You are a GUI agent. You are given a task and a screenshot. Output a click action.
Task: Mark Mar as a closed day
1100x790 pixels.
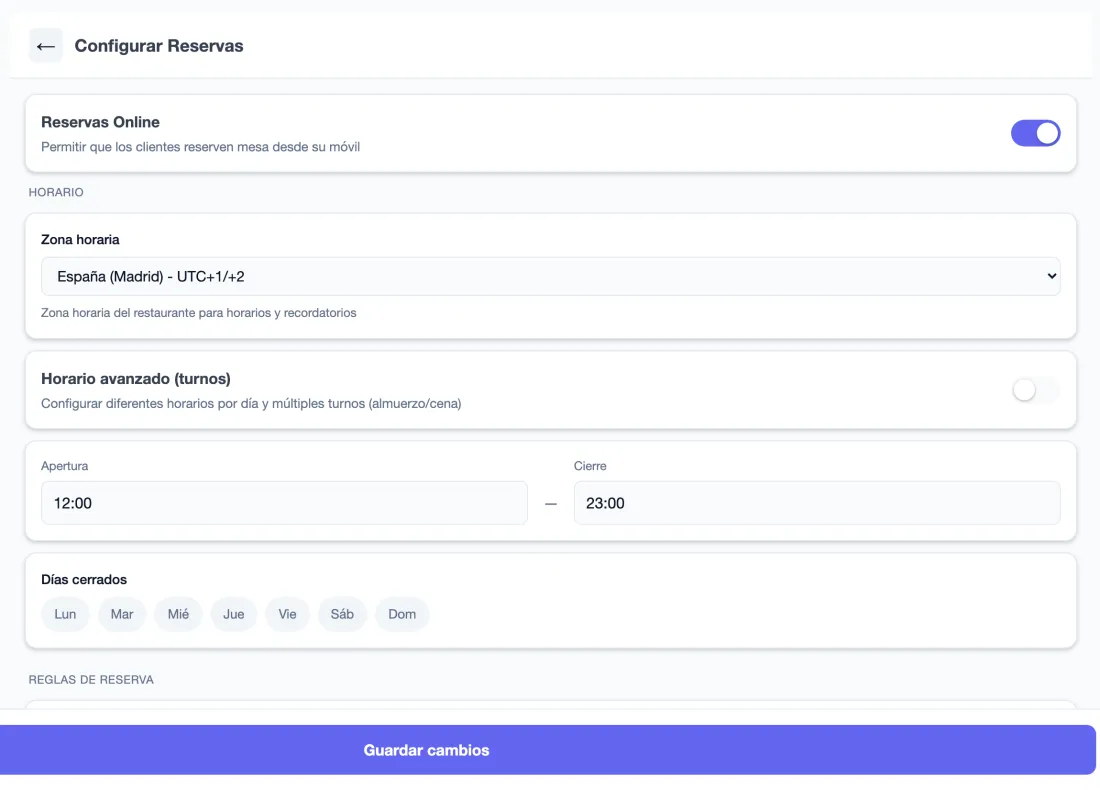tap(122, 615)
